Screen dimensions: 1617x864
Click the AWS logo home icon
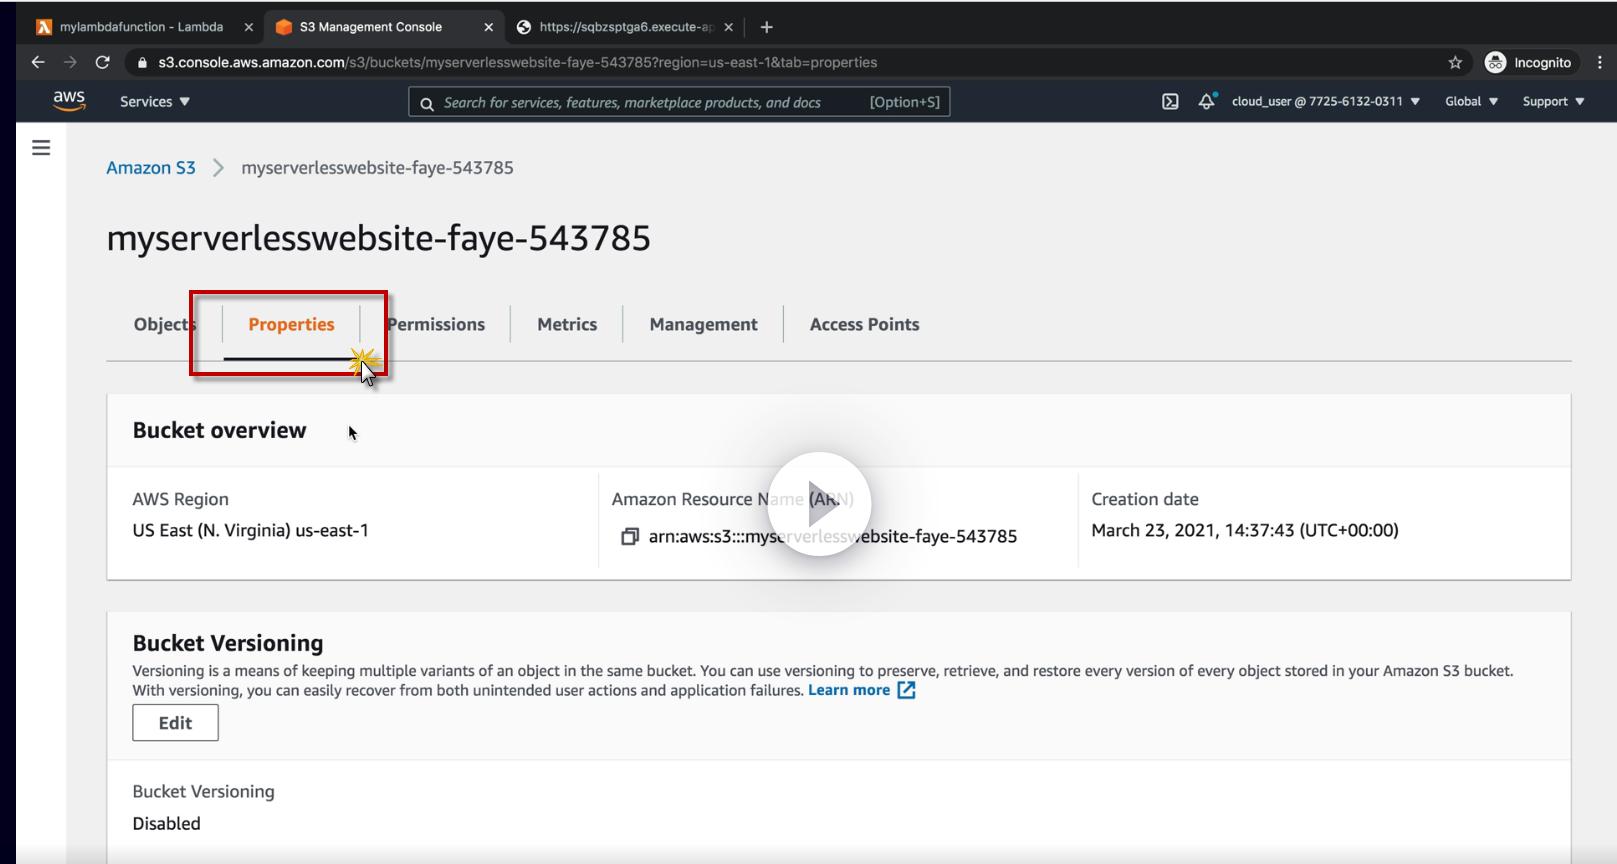tap(69, 101)
